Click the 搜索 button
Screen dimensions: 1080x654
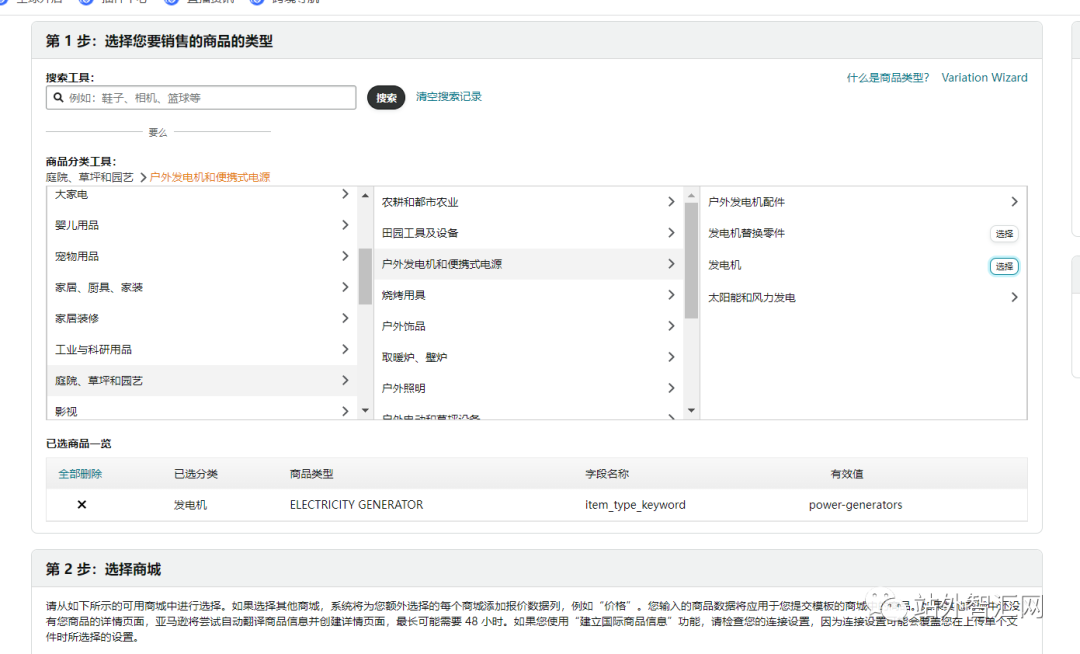(386, 98)
